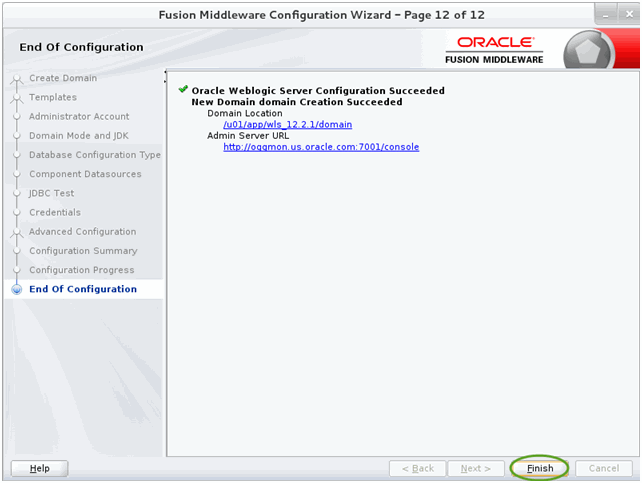Select the End Of Configuration step
Viewport: 642px width, 483px height.
coord(83,289)
